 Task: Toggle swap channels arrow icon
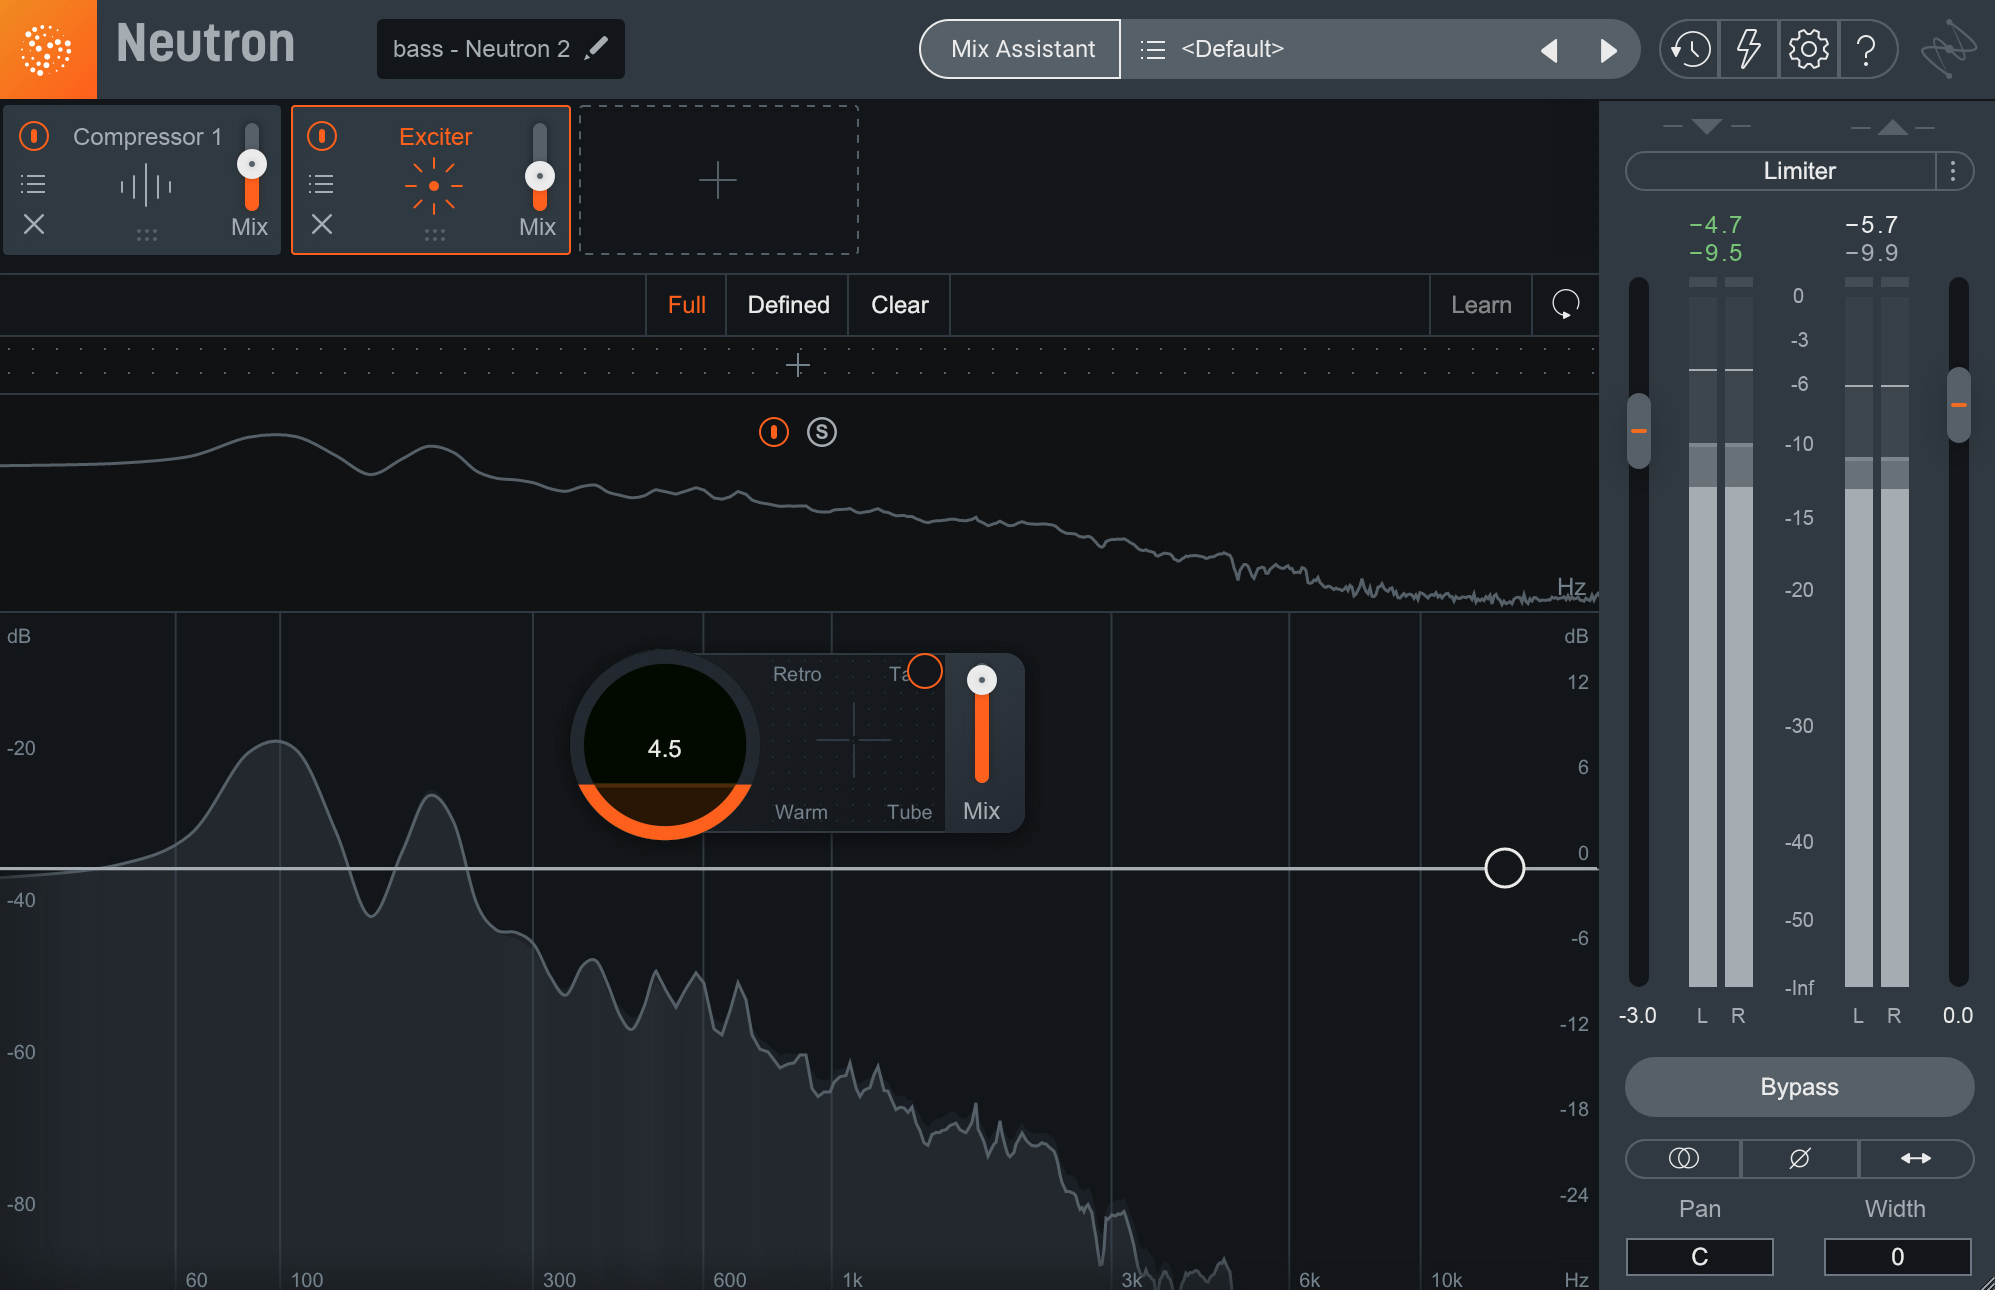pyautogui.click(x=1916, y=1158)
